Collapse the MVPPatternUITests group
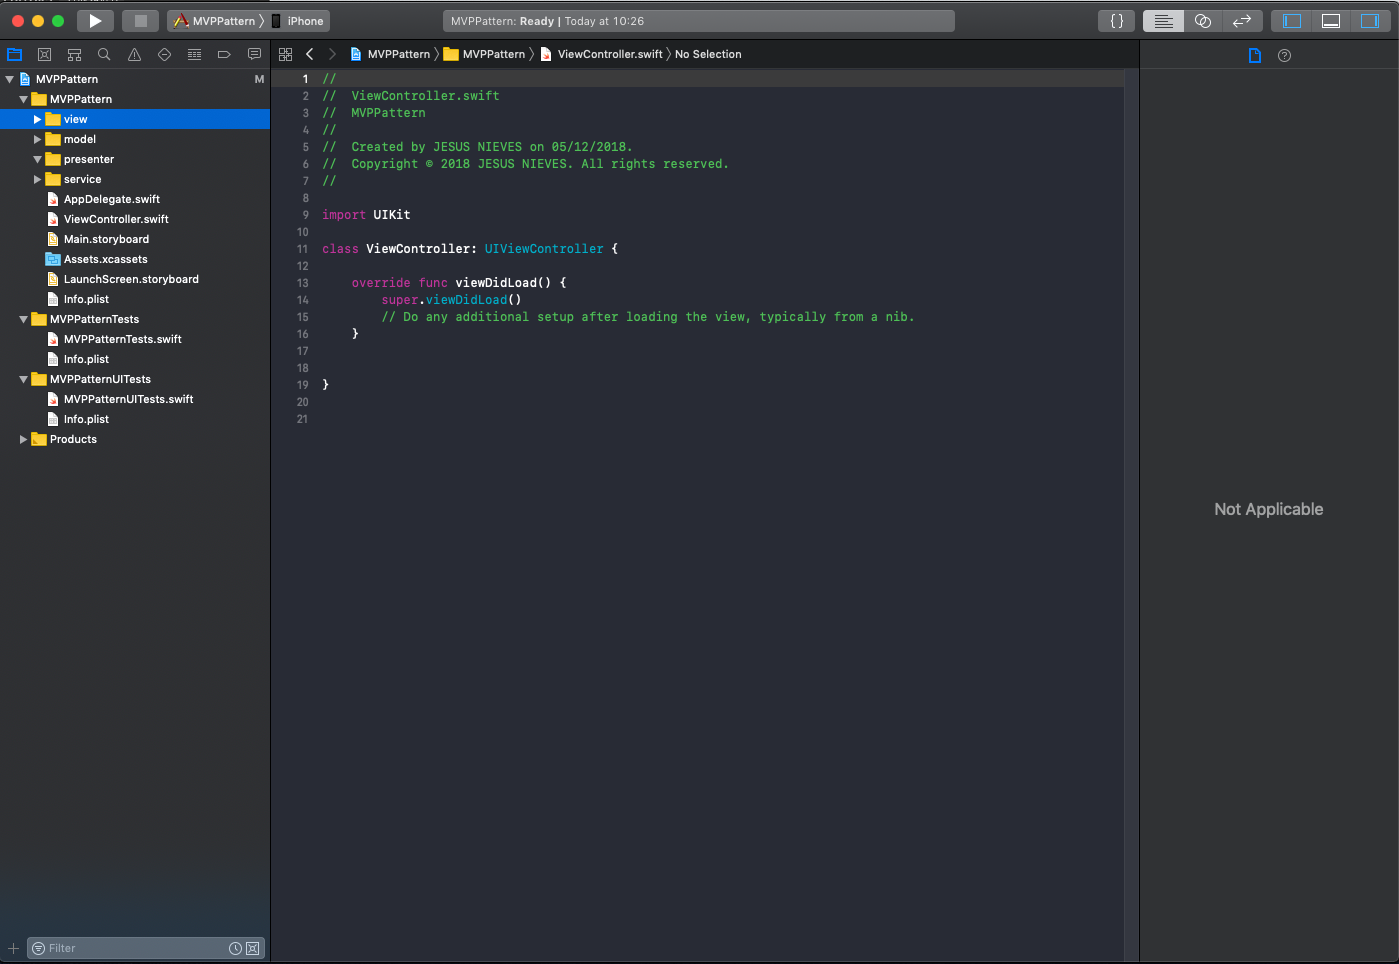This screenshot has height=964, width=1399. [23, 379]
